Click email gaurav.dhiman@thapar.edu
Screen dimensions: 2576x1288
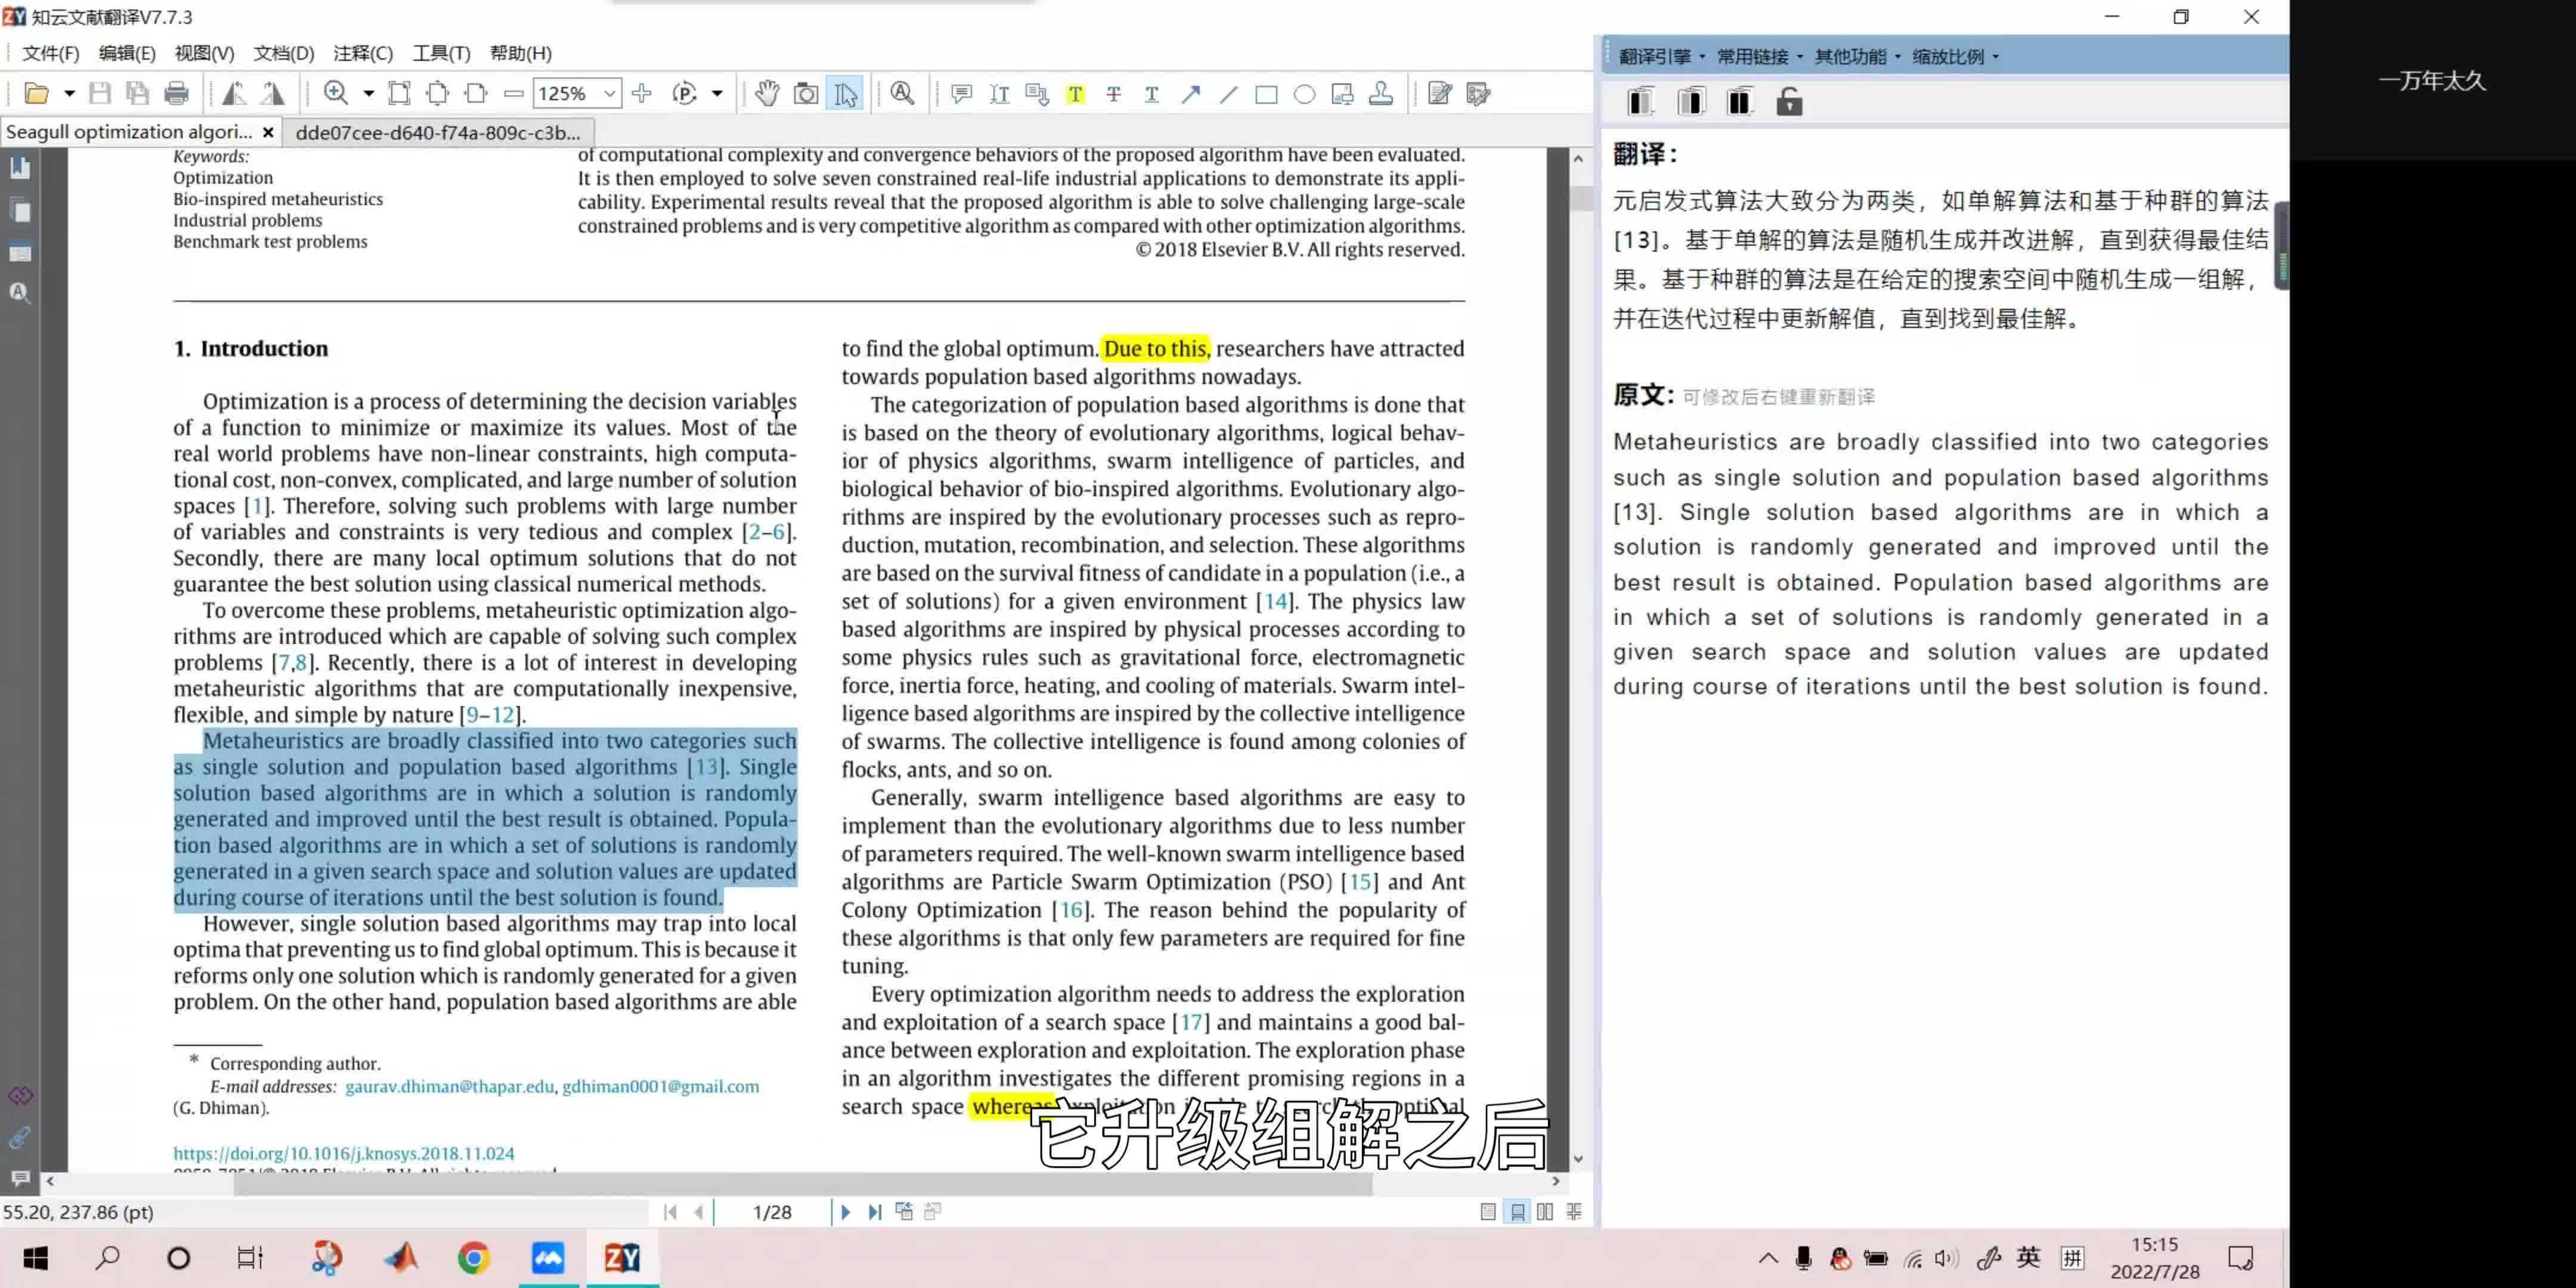click(449, 1086)
